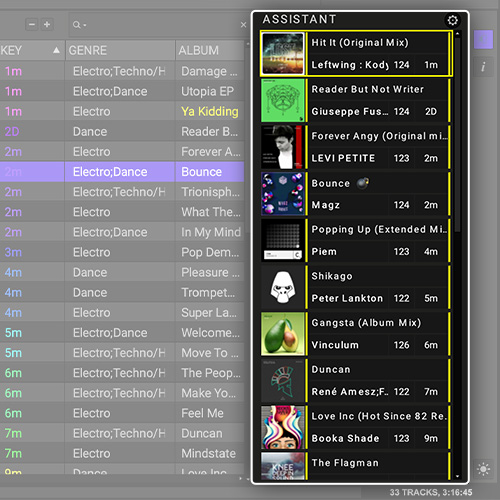Open the search options dropdown arrow

(85, 25)
